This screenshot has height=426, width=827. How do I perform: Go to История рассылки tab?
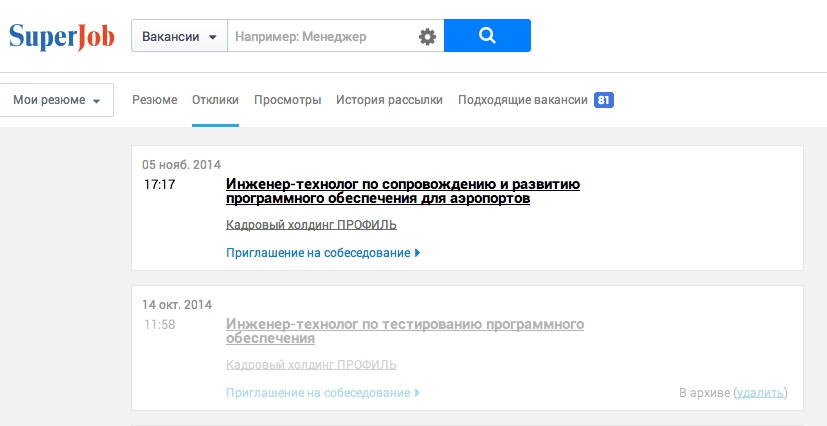click(389, 100)
